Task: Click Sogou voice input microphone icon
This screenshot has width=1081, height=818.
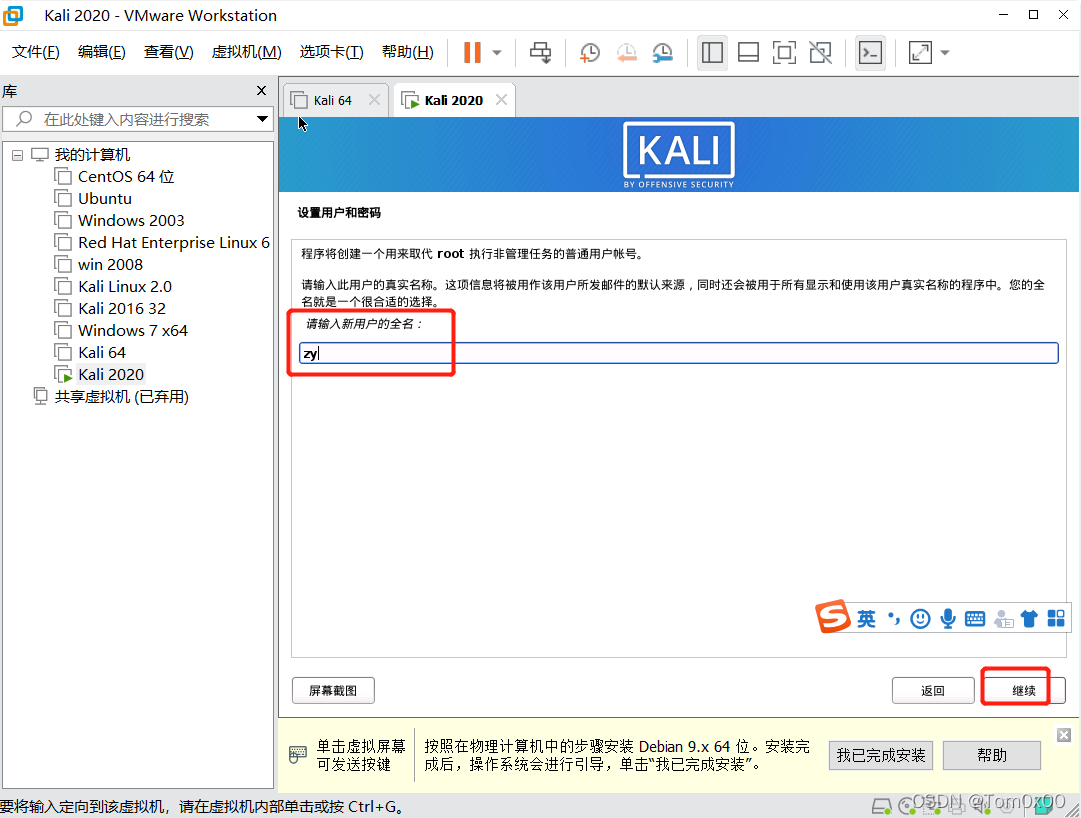Action: tap(949, 619)
